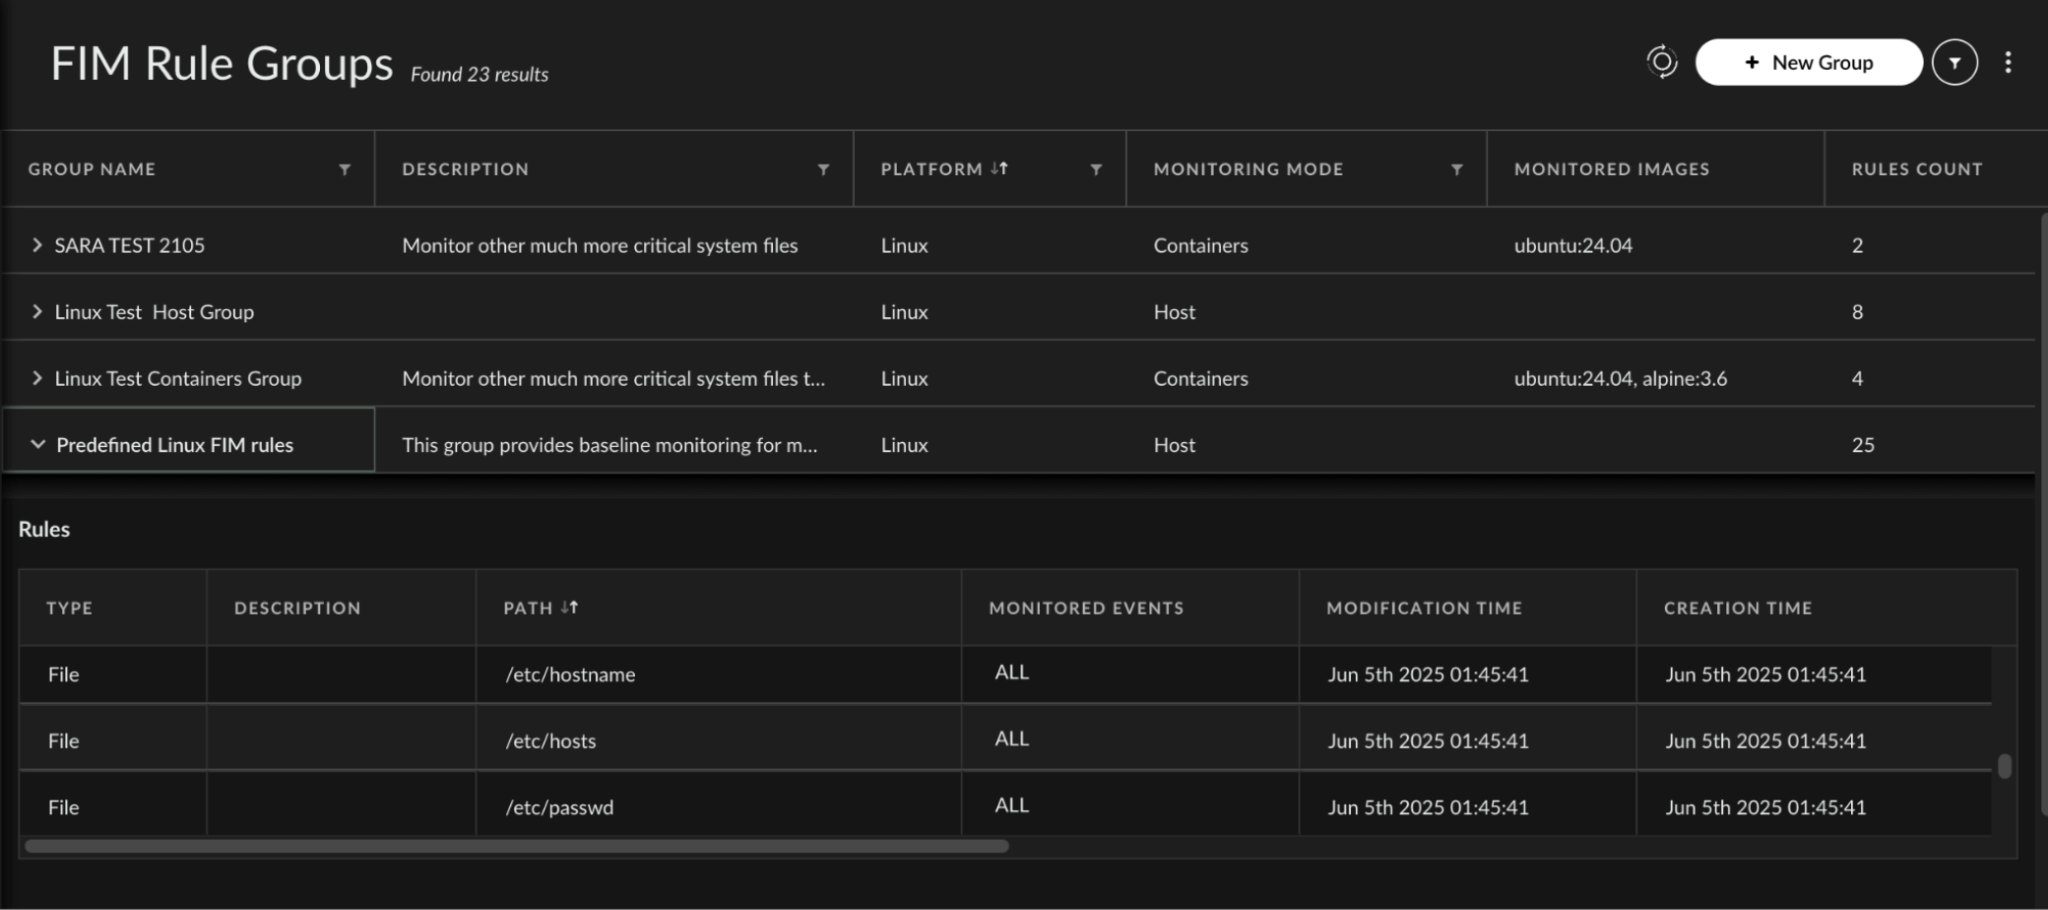The image size is (2048, 910).
Task: Click the rules count 25 cell
Action: tap(1863, 445)
